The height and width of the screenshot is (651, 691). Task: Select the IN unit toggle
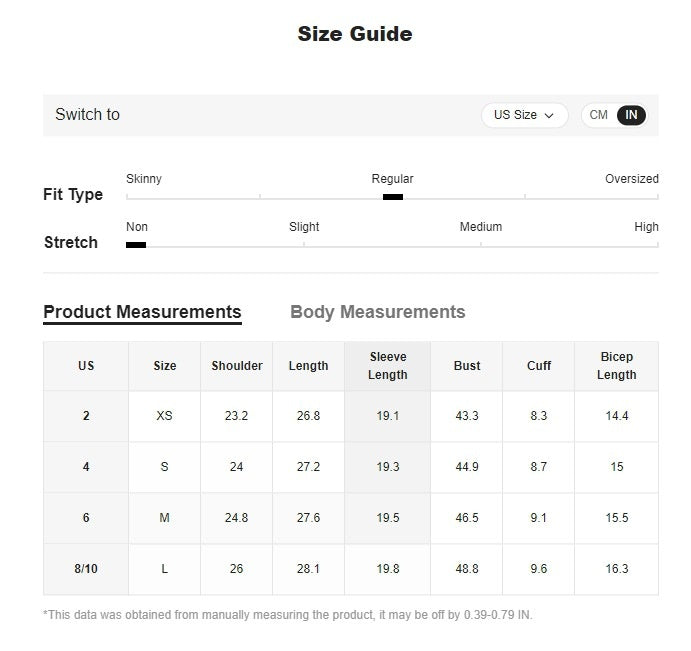tap(631, 115)
